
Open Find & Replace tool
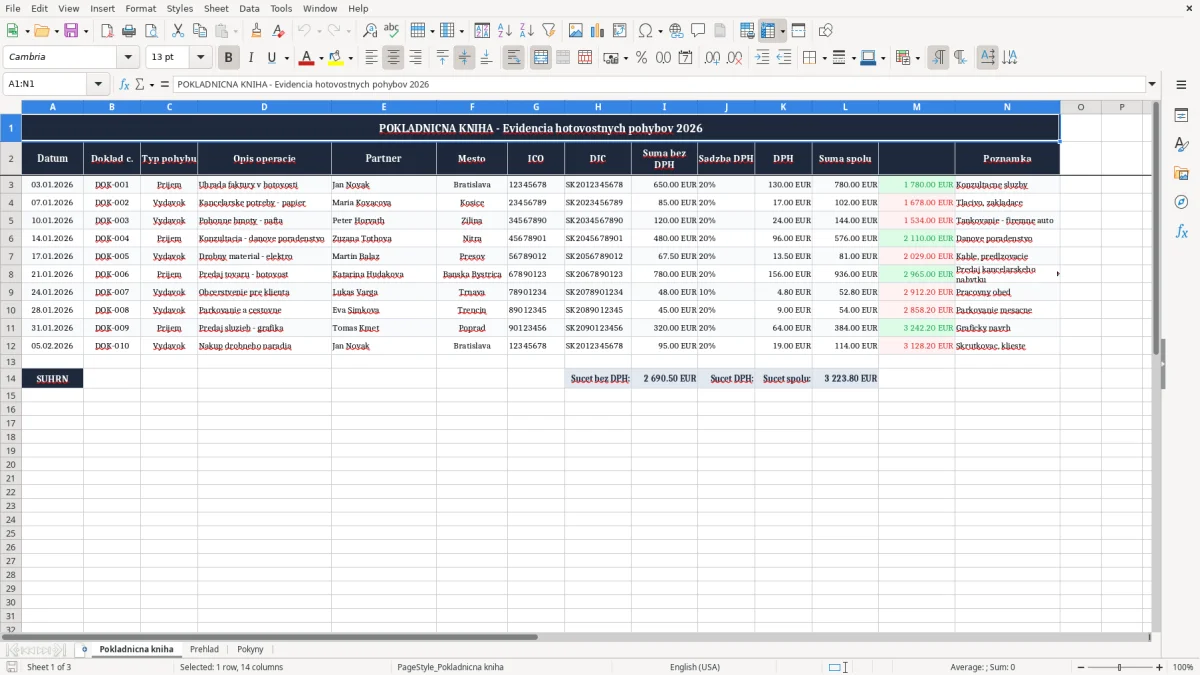[x=370, y=31]
